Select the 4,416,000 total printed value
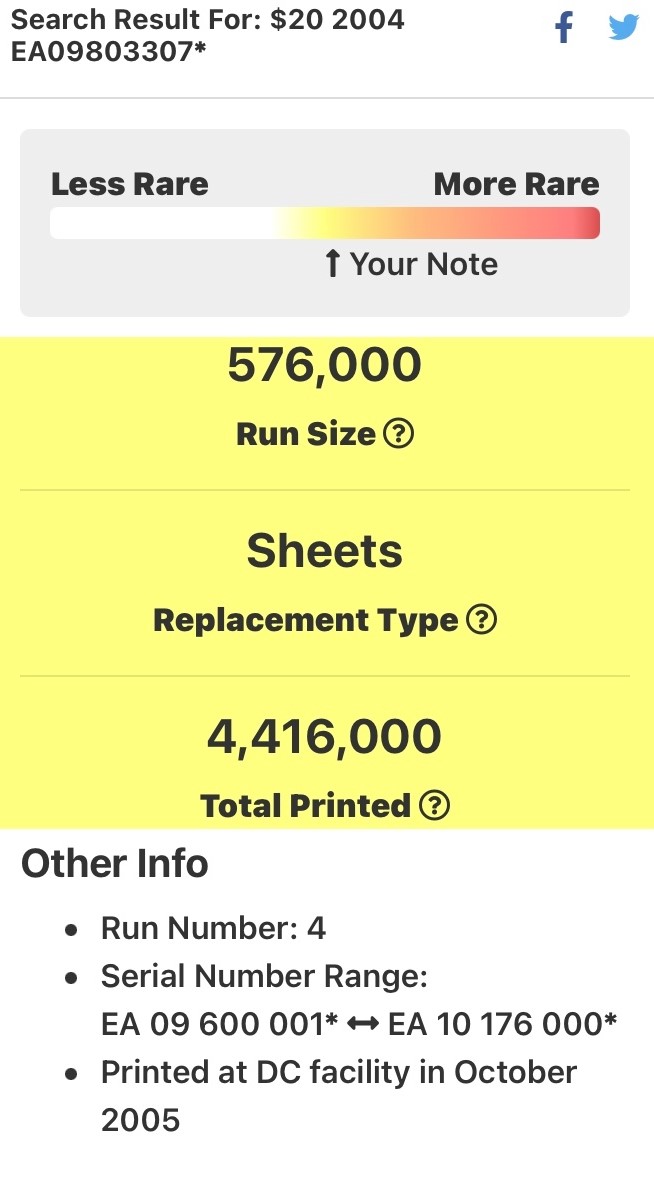Image resolution: width=654 pixels, height=1180 pixels. (324, 737)
